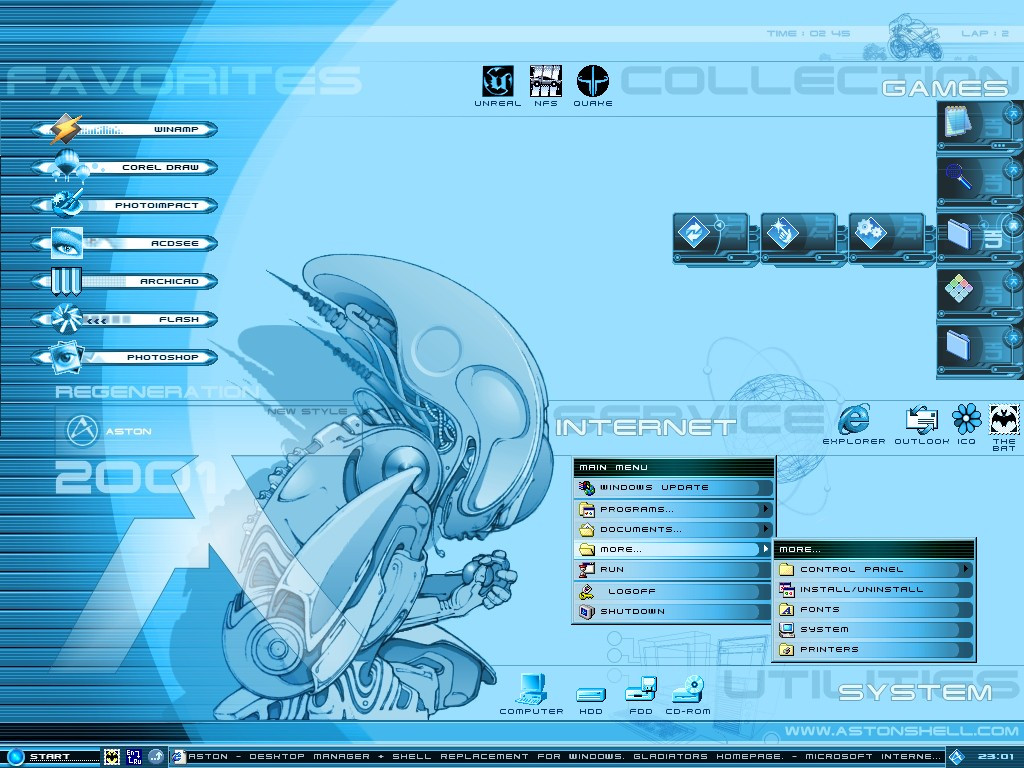Launch Outlook from Internet section
Viewport: 1024px width, 768px height.
click(921, 424)
